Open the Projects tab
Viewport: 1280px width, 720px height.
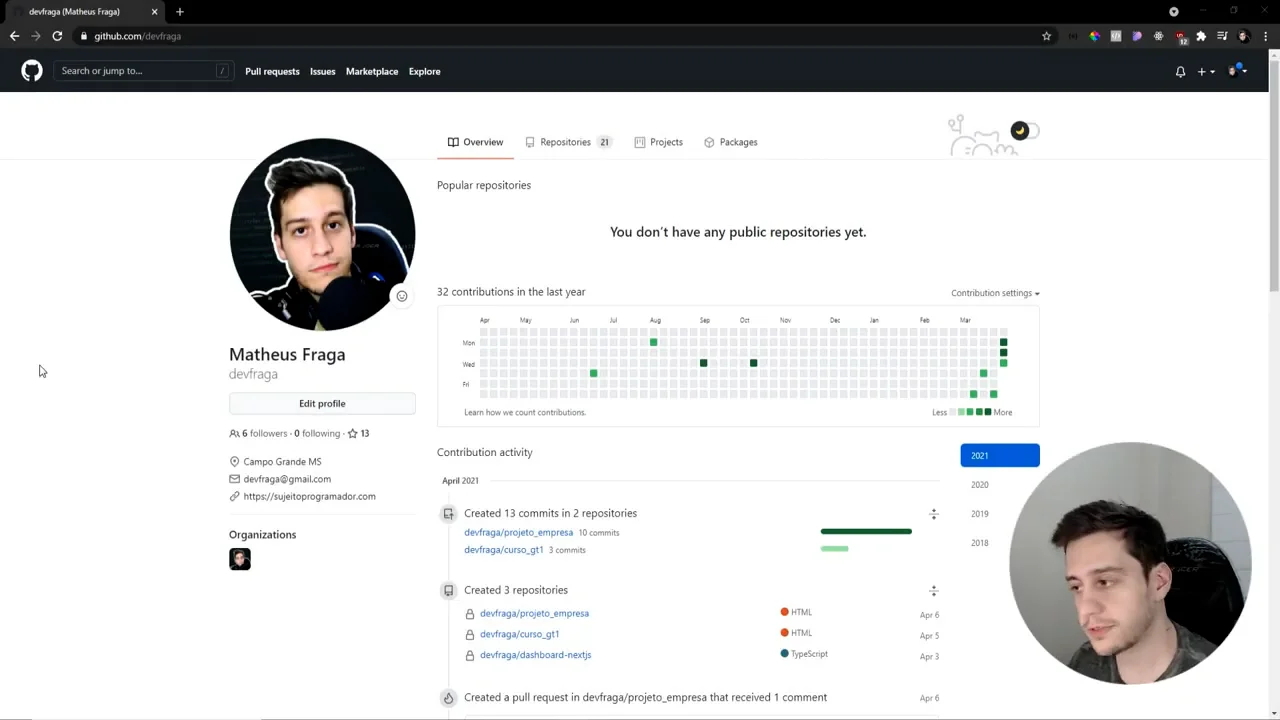click(x=659, y=142)
